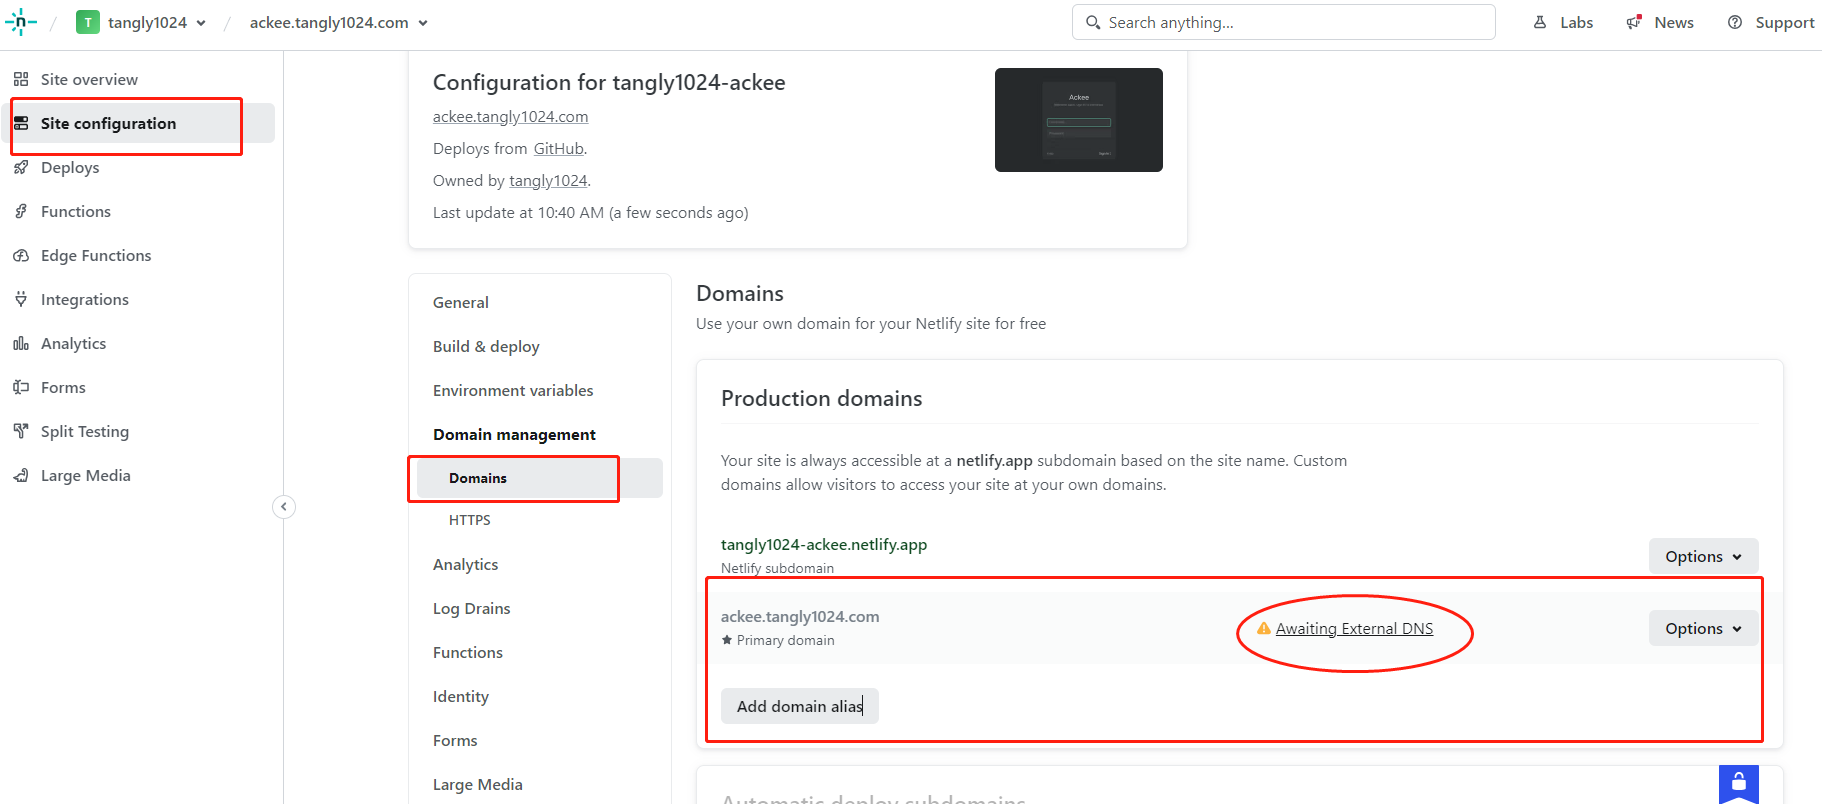Open Functions configuration section

[468, 652]
